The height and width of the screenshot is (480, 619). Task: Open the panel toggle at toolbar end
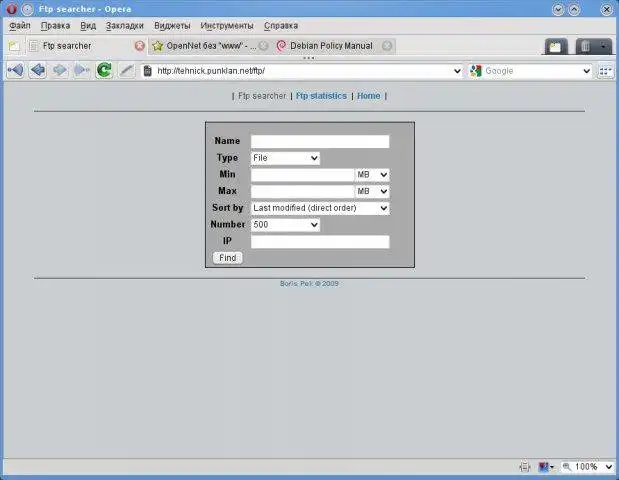point(605,71)
